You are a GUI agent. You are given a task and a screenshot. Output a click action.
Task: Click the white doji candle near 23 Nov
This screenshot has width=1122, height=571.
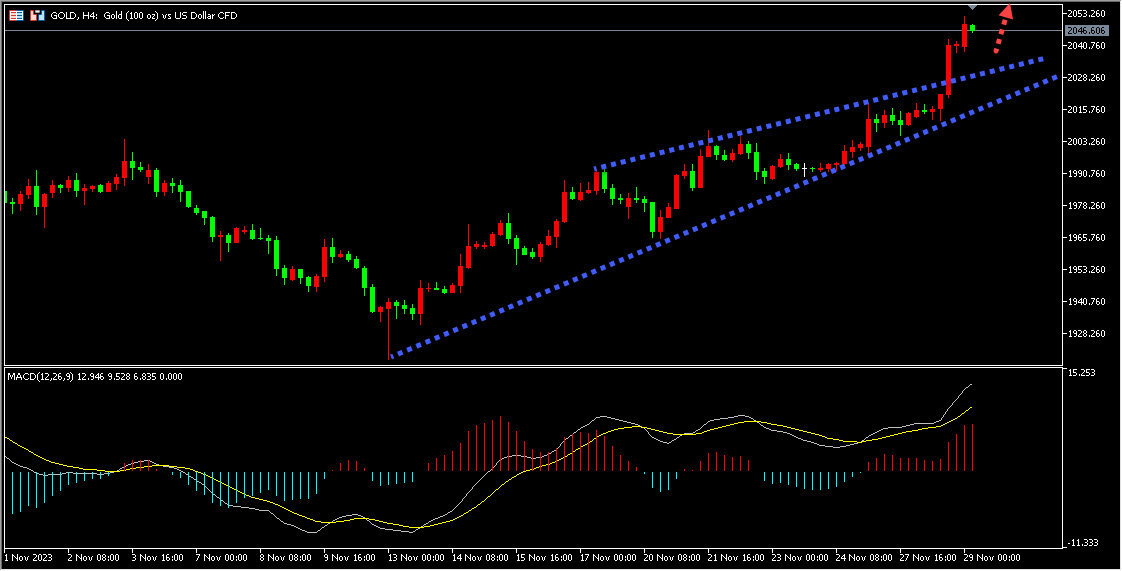click(x=804, y=170)
